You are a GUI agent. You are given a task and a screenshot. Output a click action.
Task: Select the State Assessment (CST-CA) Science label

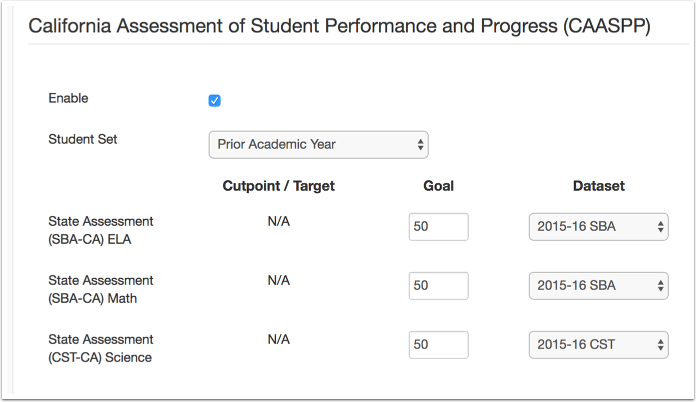click(x=101, y=348)
